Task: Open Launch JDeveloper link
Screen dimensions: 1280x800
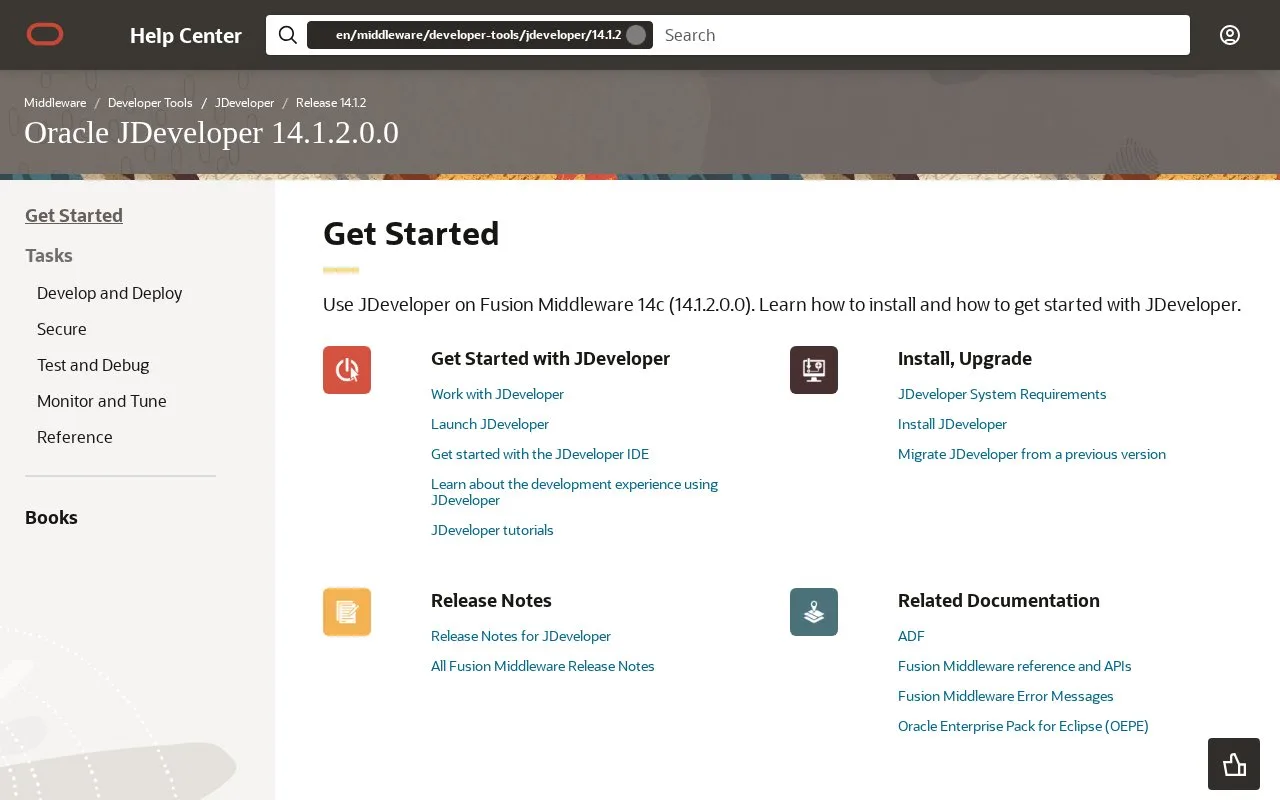Action: 490,424
